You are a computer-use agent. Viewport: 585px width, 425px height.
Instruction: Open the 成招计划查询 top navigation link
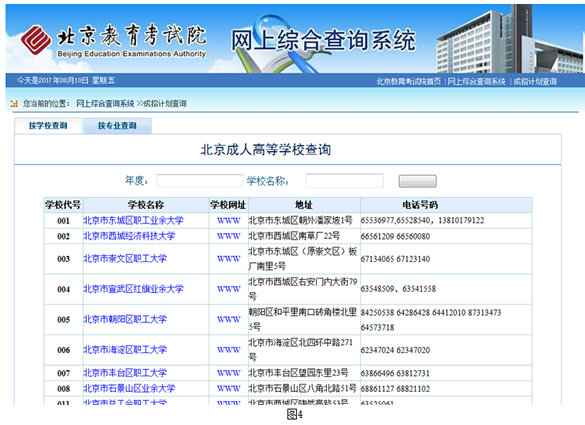[535, 81]
